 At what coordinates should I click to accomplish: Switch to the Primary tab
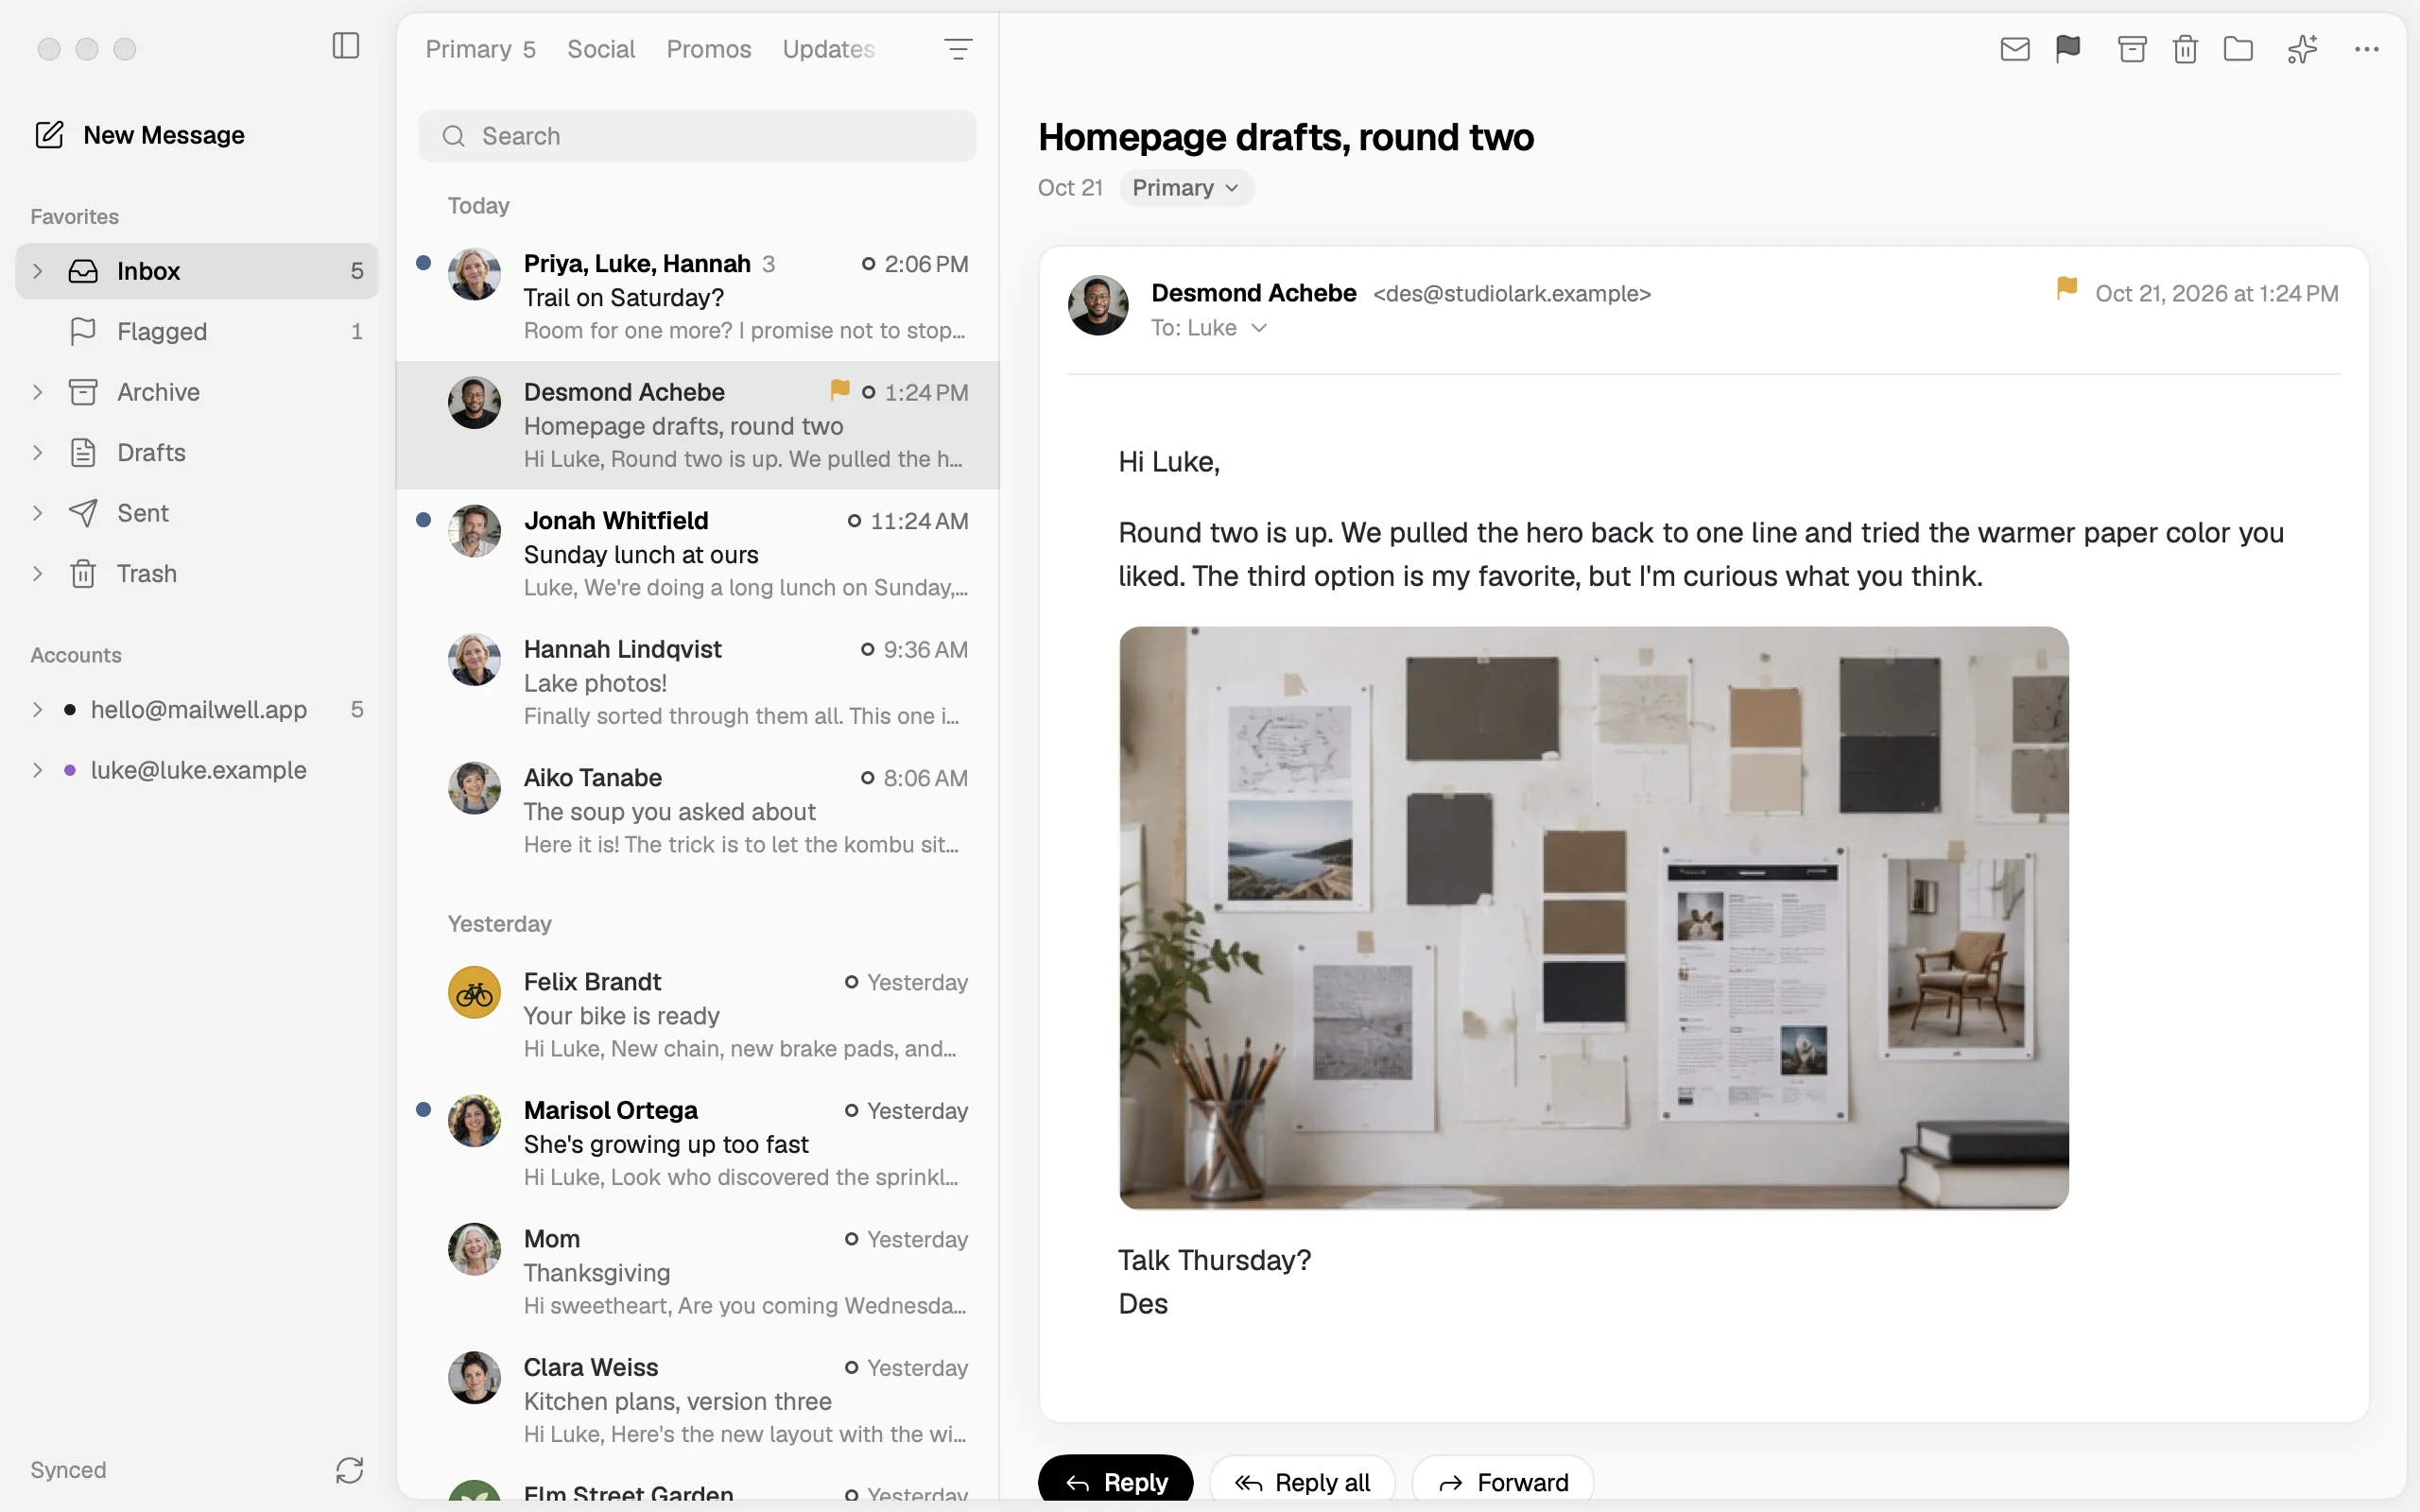pyautogui.click(x=480, y=49)
